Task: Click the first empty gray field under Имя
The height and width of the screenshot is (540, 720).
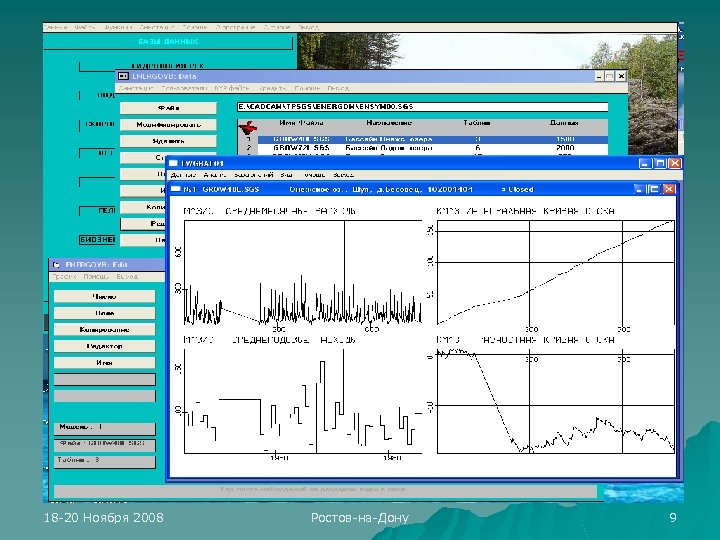Action: [105, 379]
